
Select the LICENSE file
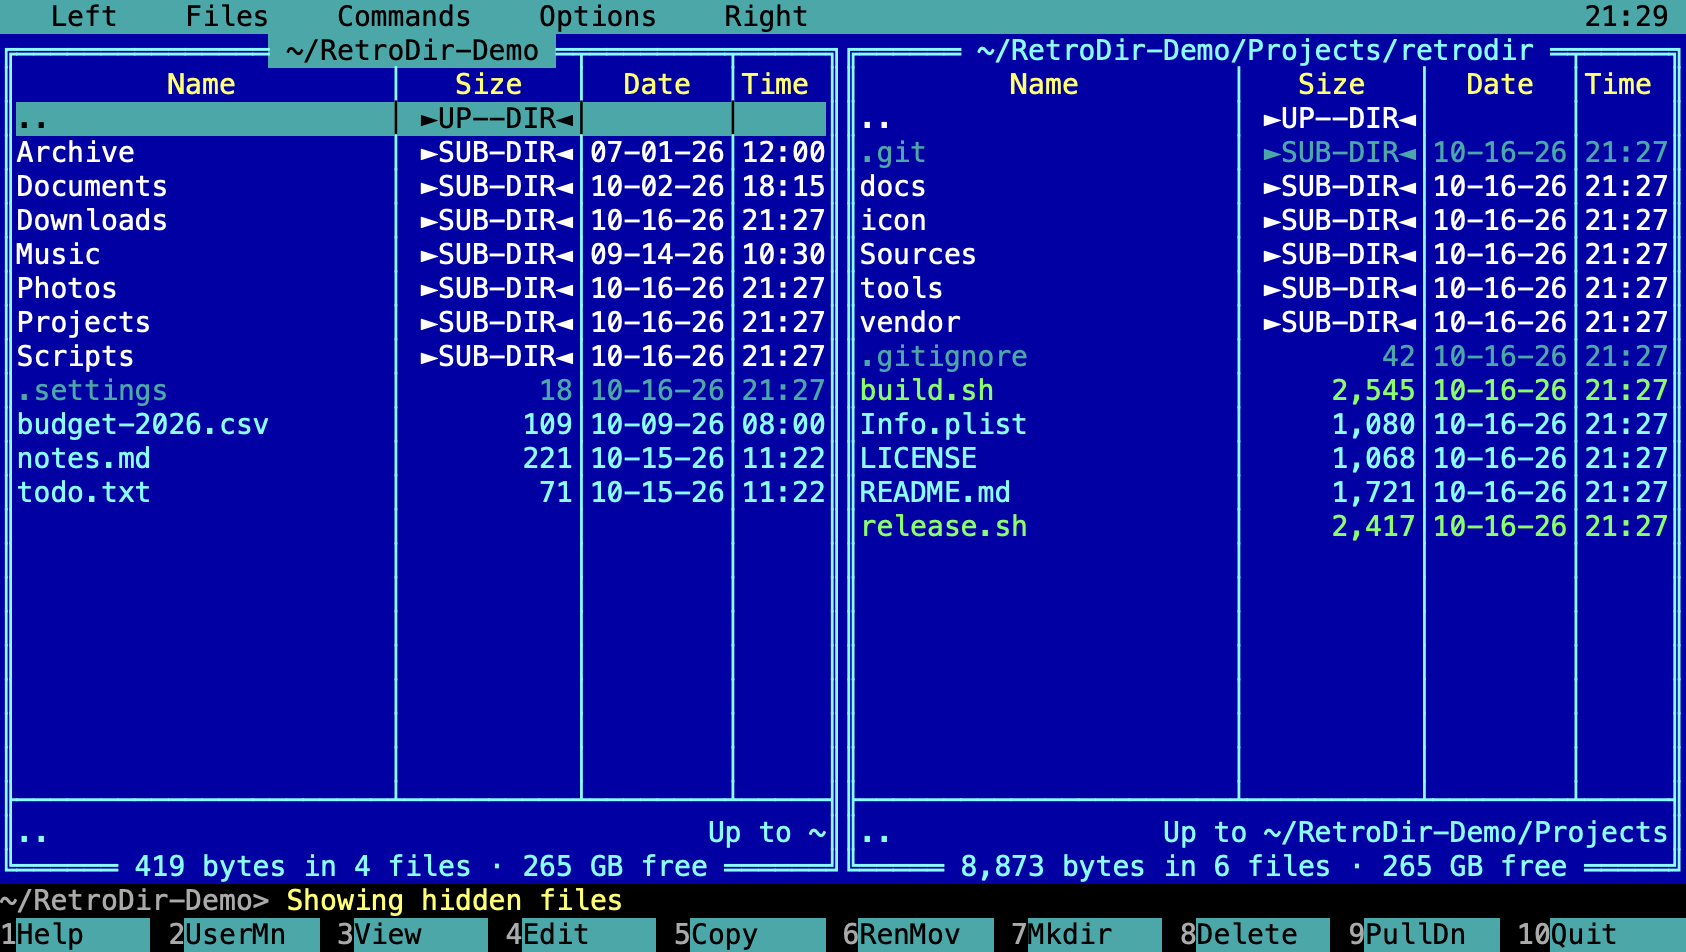point(1264,459)
